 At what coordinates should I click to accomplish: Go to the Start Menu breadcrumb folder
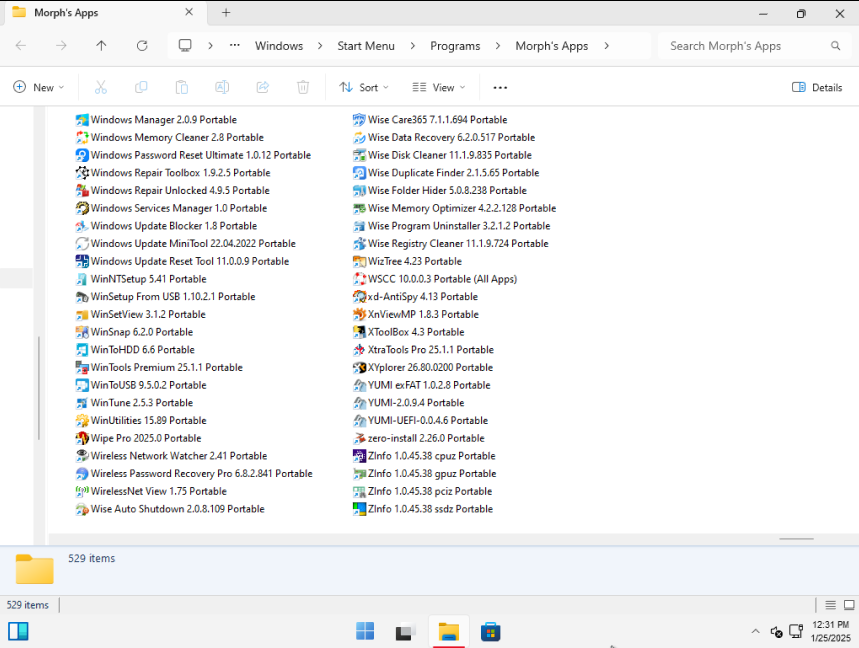pos(366,46)
